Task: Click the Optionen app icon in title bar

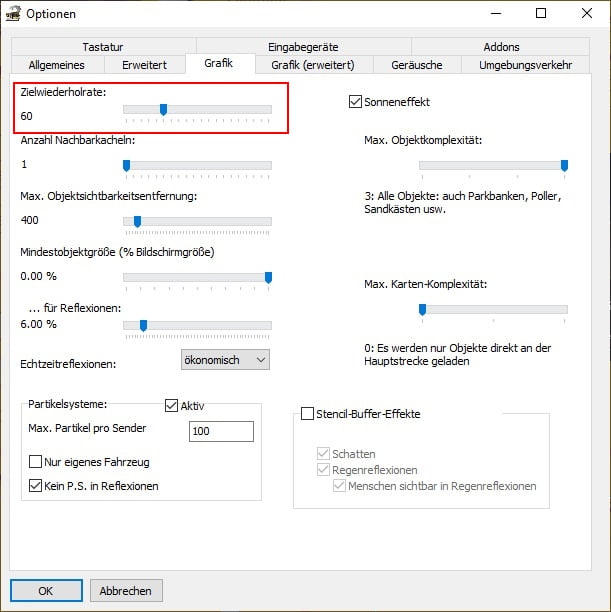Action: coord(14,14)
